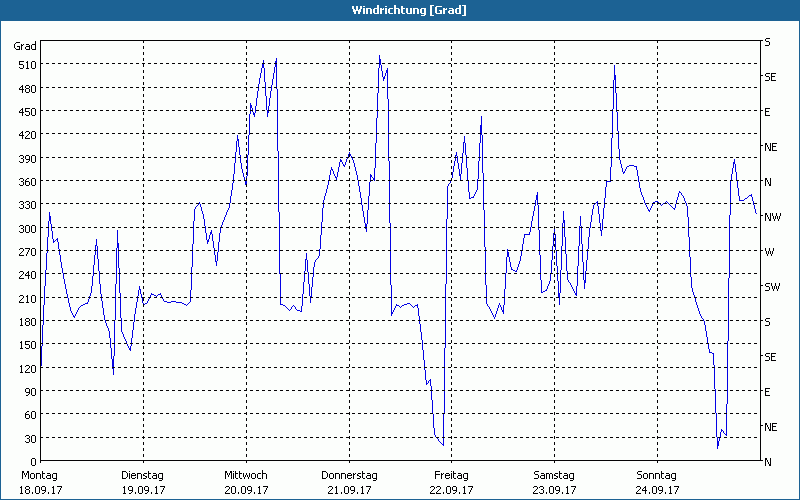The image size is (800, 500).
Task: Select the NW compass direction label
Action: click(x=772, y=217)
